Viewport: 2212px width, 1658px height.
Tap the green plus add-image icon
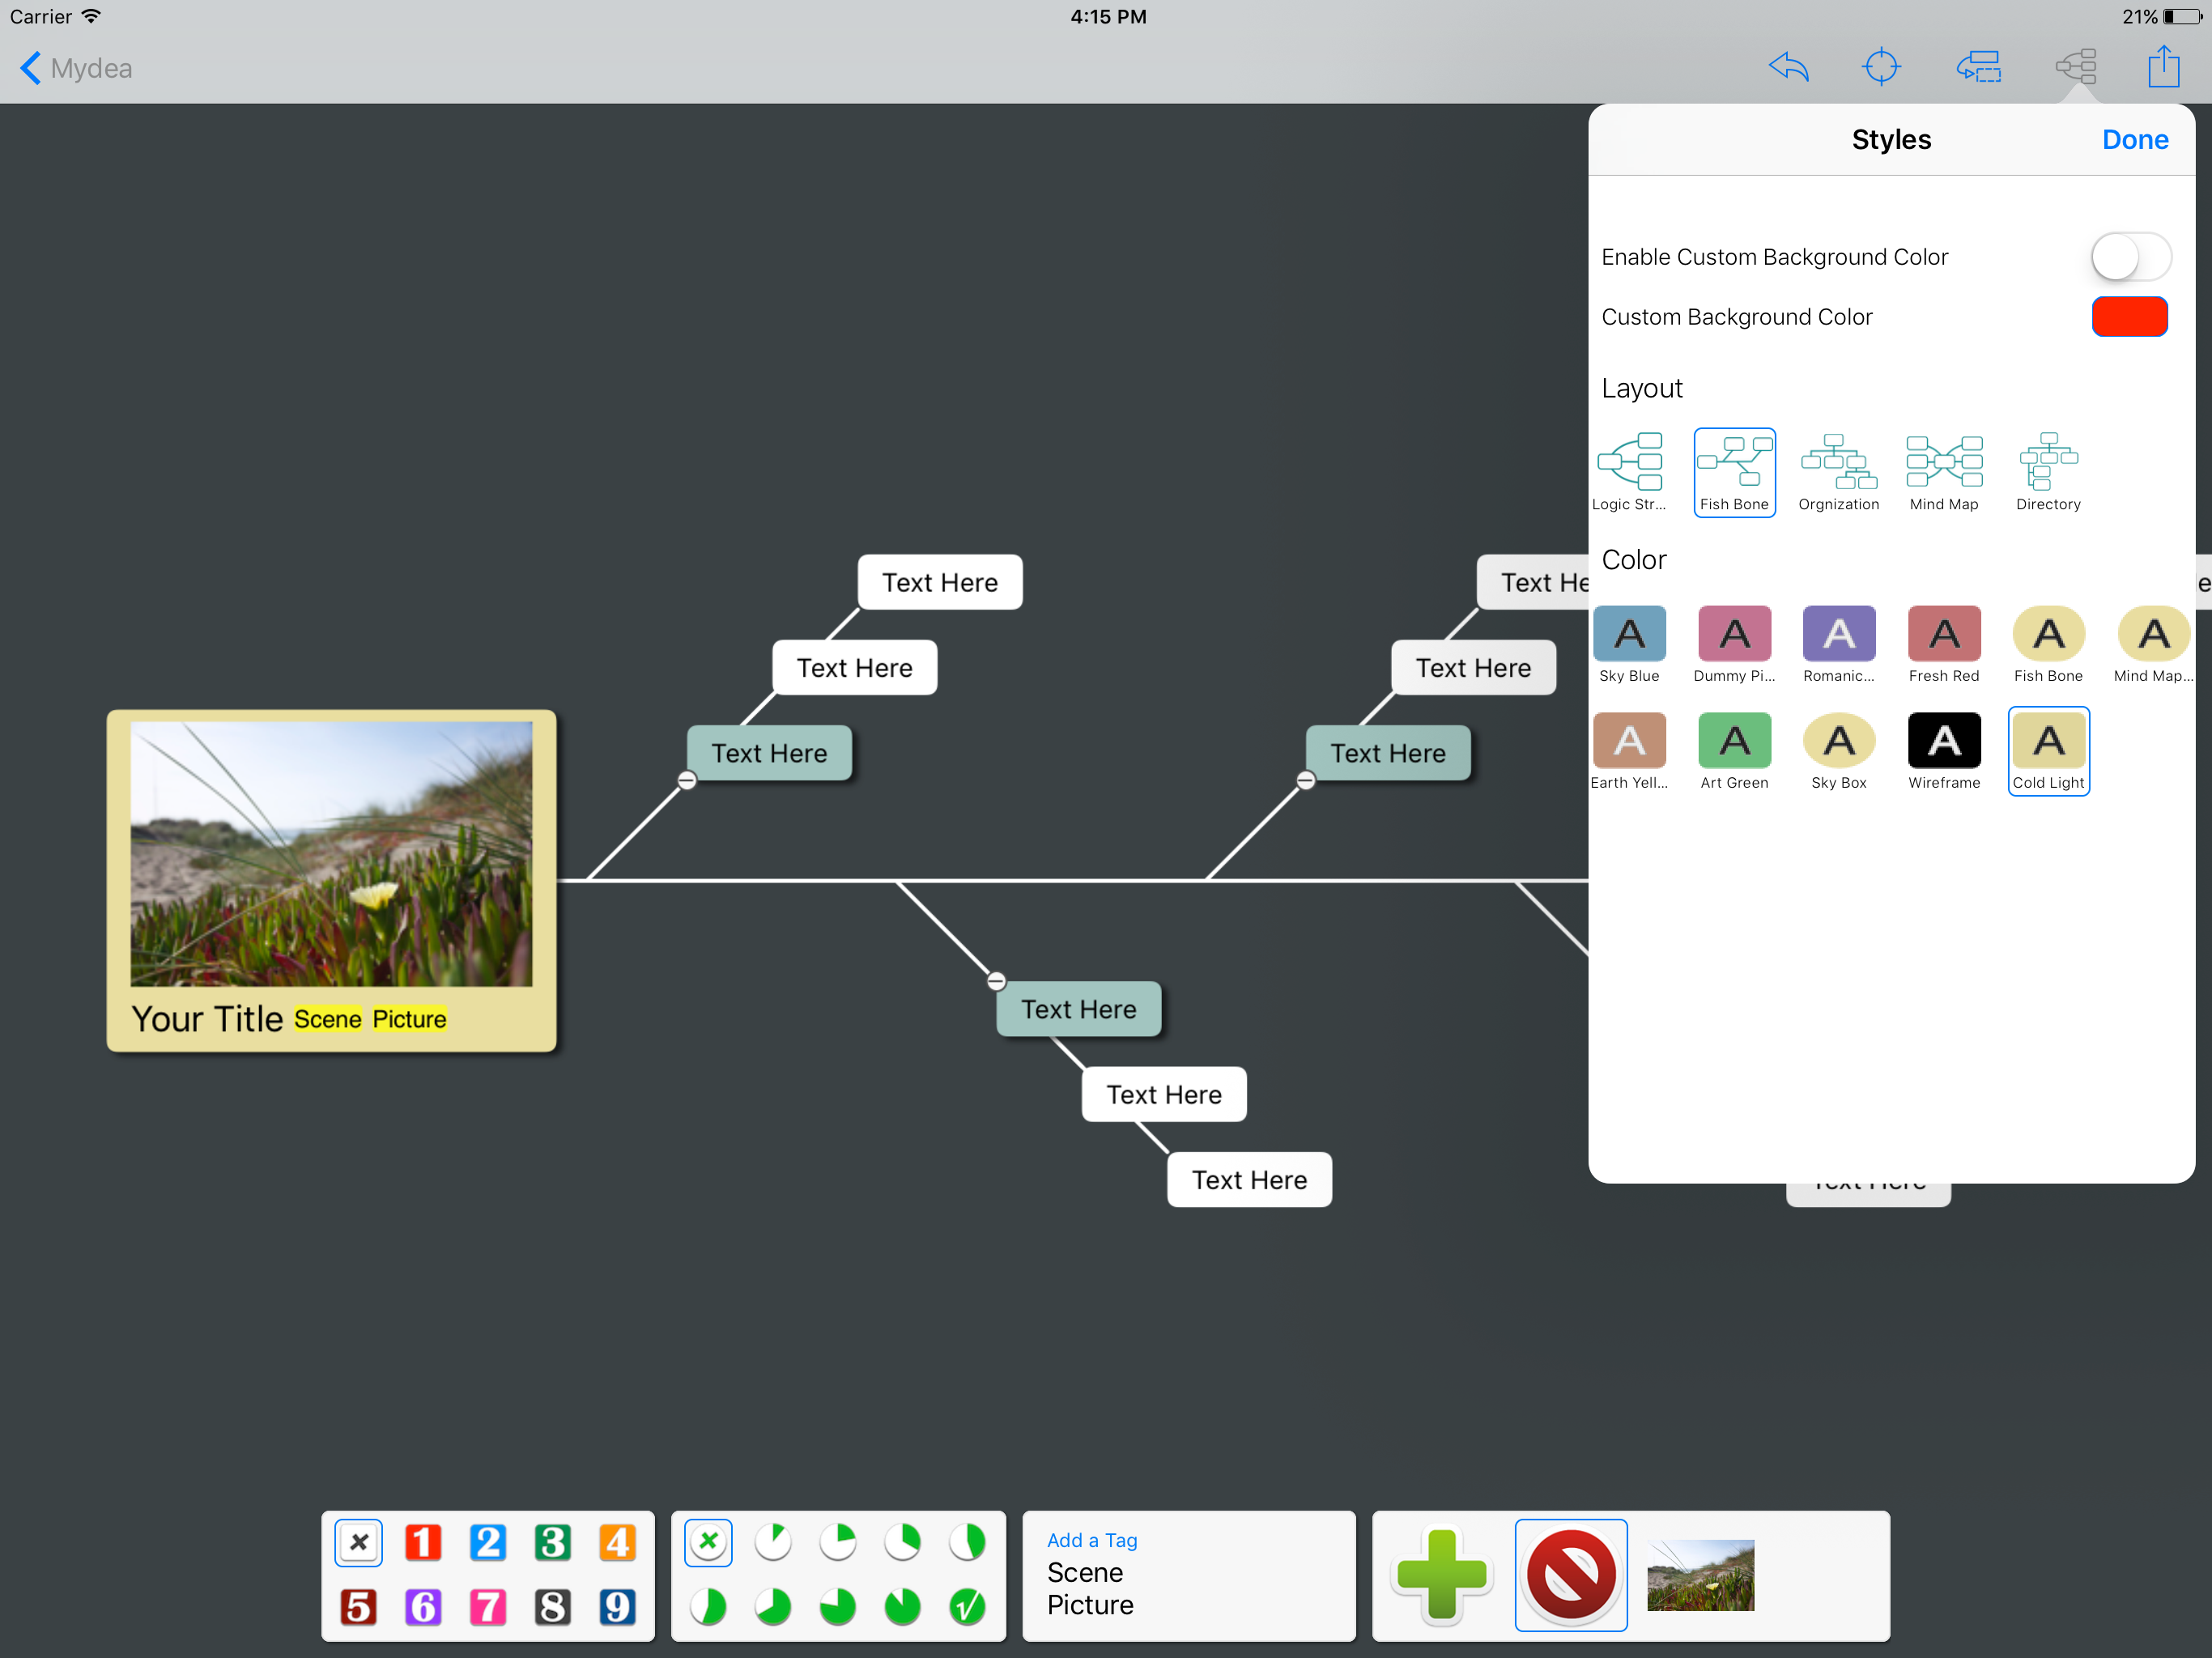click(x=1441, y=1574)
